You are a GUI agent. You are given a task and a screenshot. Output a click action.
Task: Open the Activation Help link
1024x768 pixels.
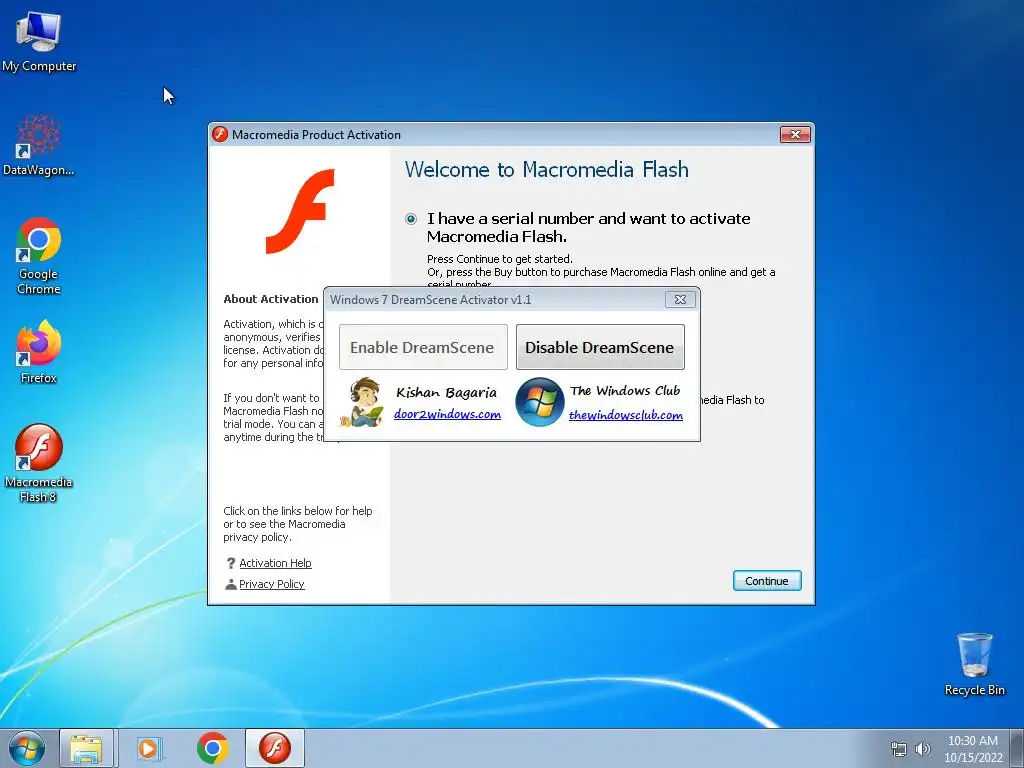(275, 563)
